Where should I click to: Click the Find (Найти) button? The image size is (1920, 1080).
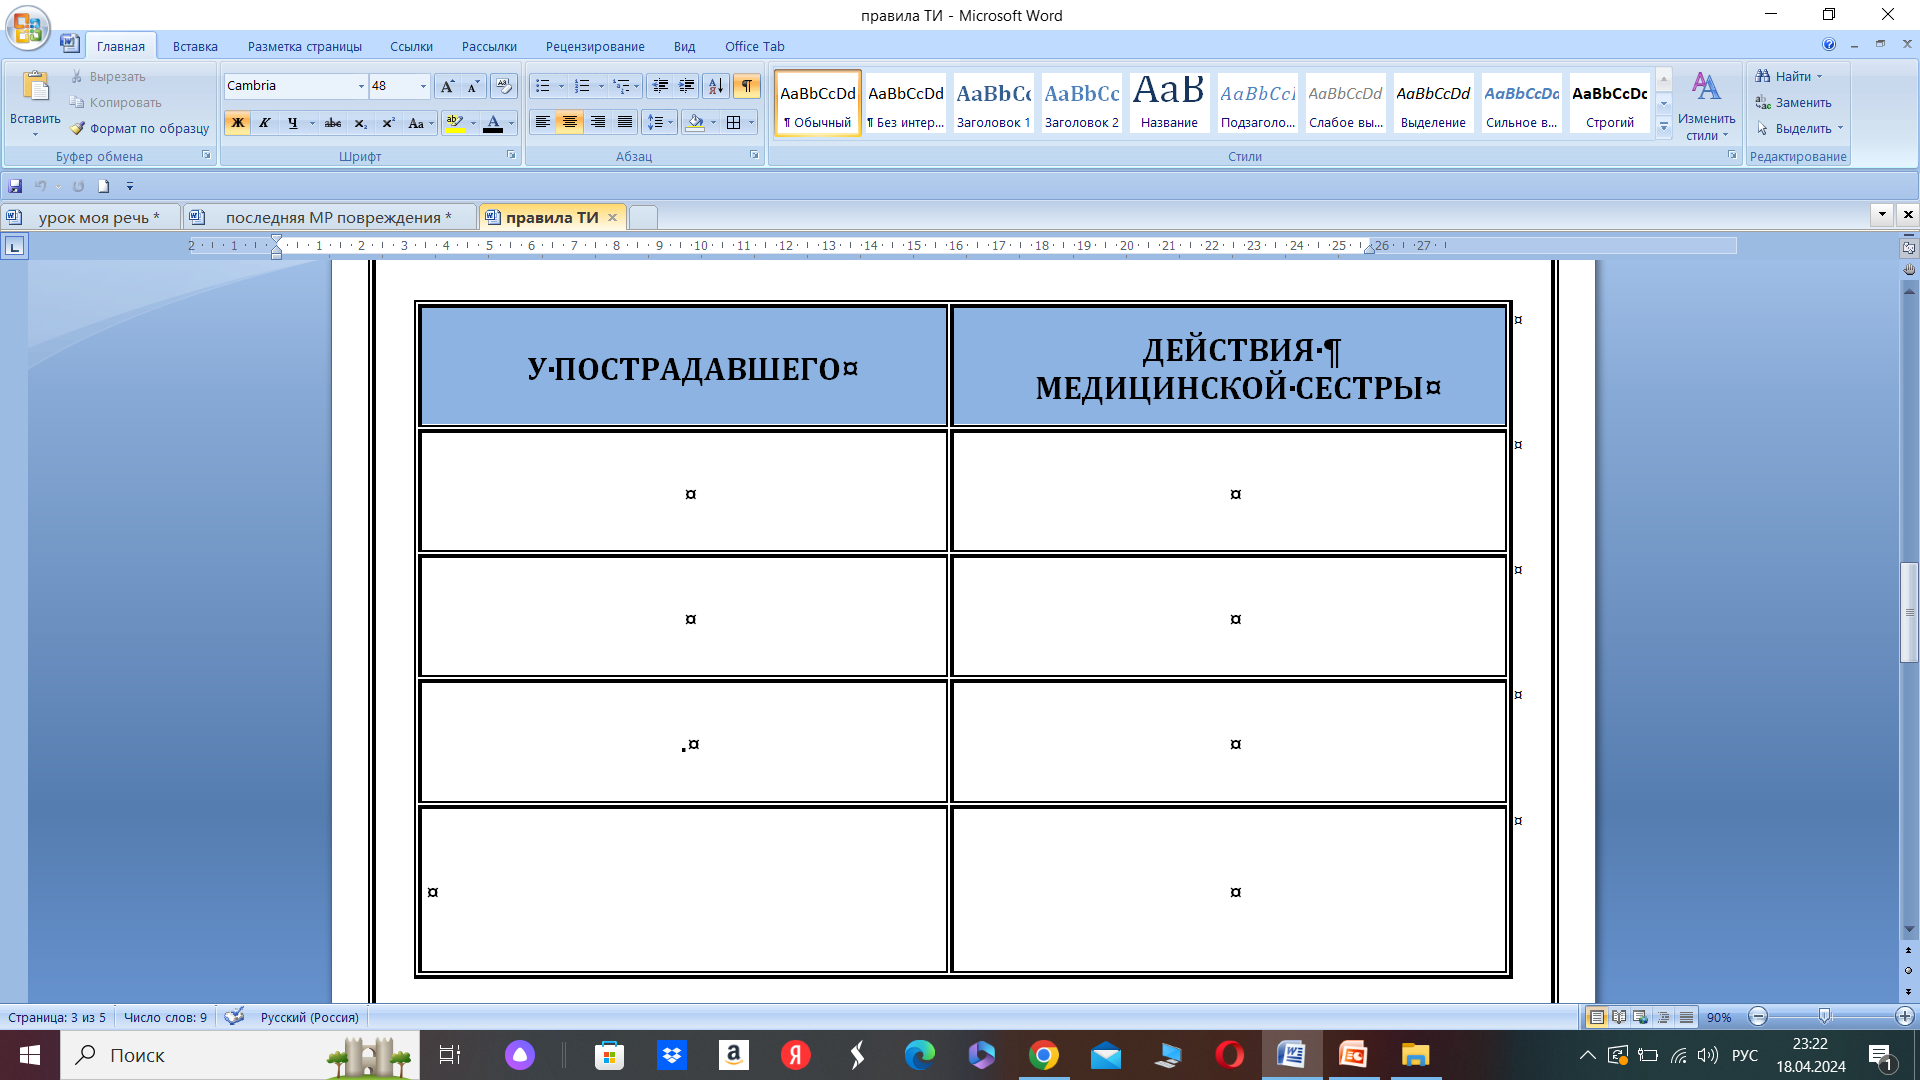pos(1790,76)
